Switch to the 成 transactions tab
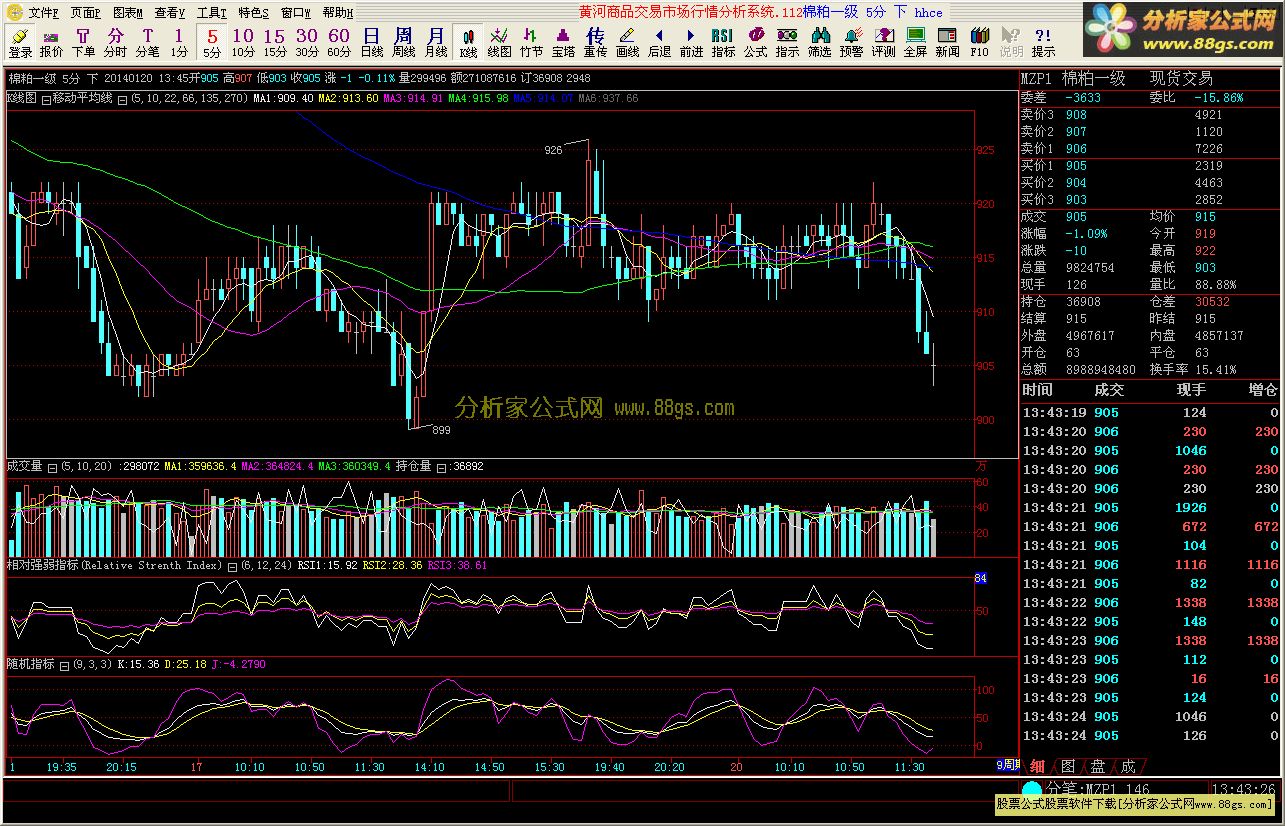This screenshot has width=1285, height=826. [x=1128, y=766]
